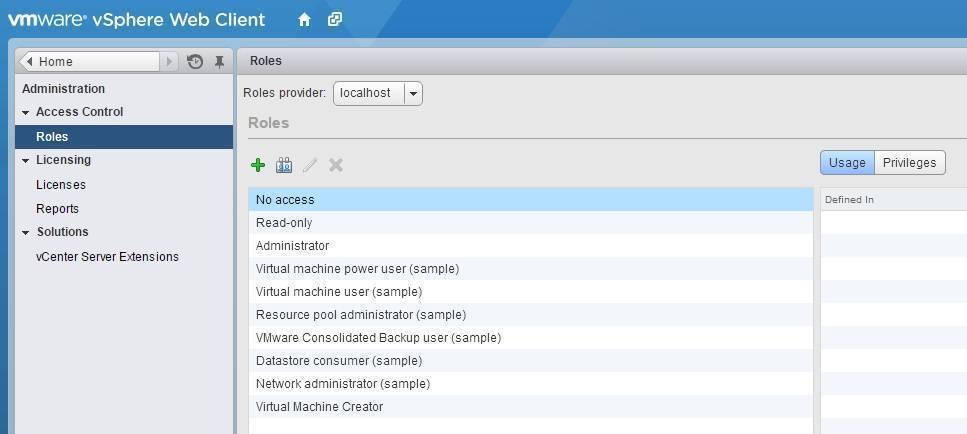
Task: Select Virtual machine user (sample) role
Action: 531,292
